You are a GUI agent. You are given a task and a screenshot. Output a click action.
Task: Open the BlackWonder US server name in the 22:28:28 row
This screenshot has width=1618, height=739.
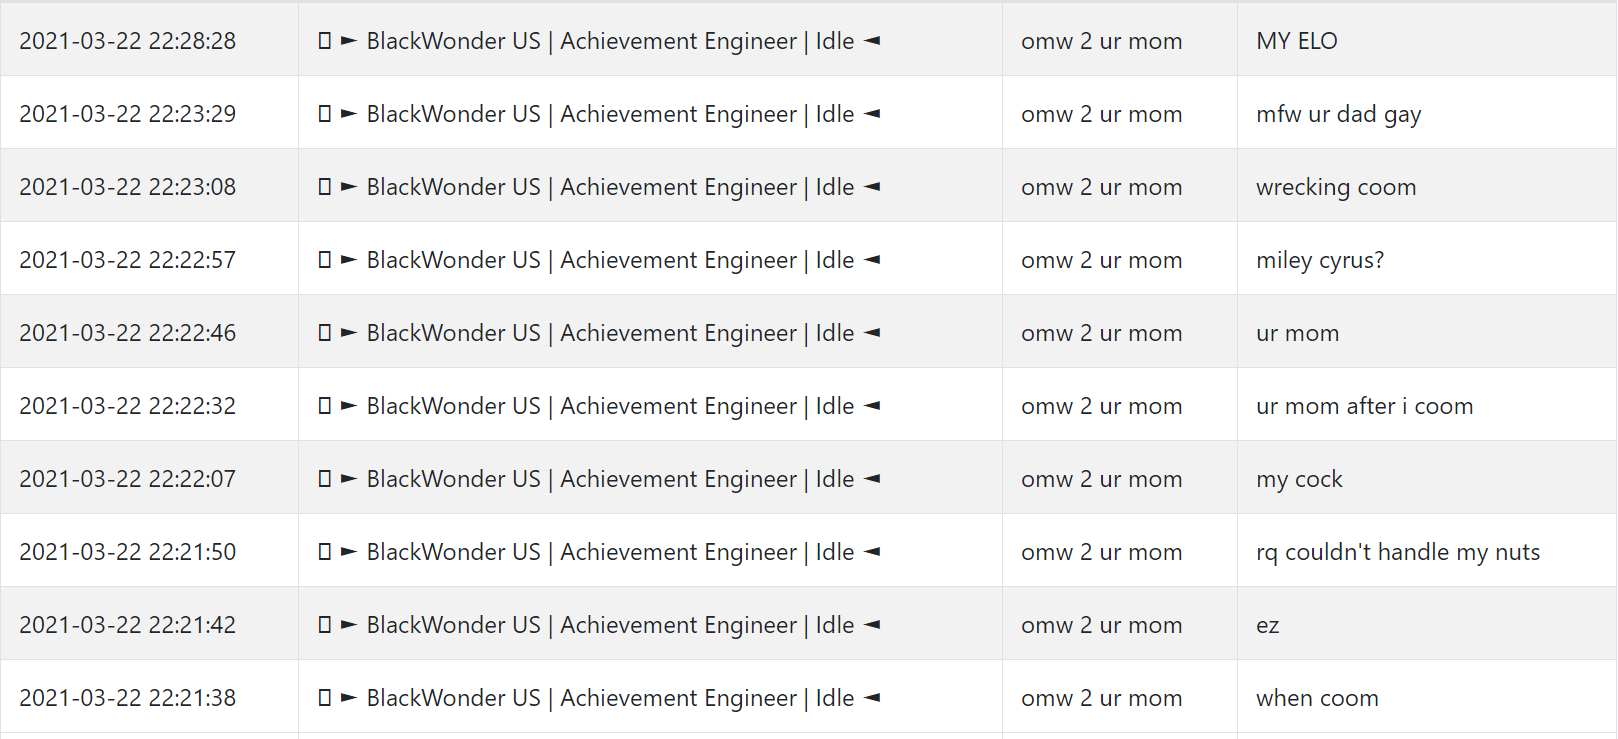[x=453, y=41]
